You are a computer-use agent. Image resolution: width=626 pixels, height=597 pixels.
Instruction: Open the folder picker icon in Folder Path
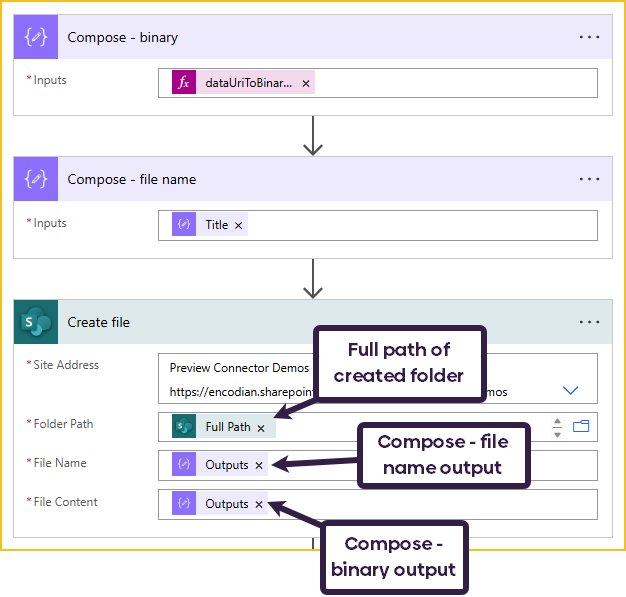pos(581,426)
